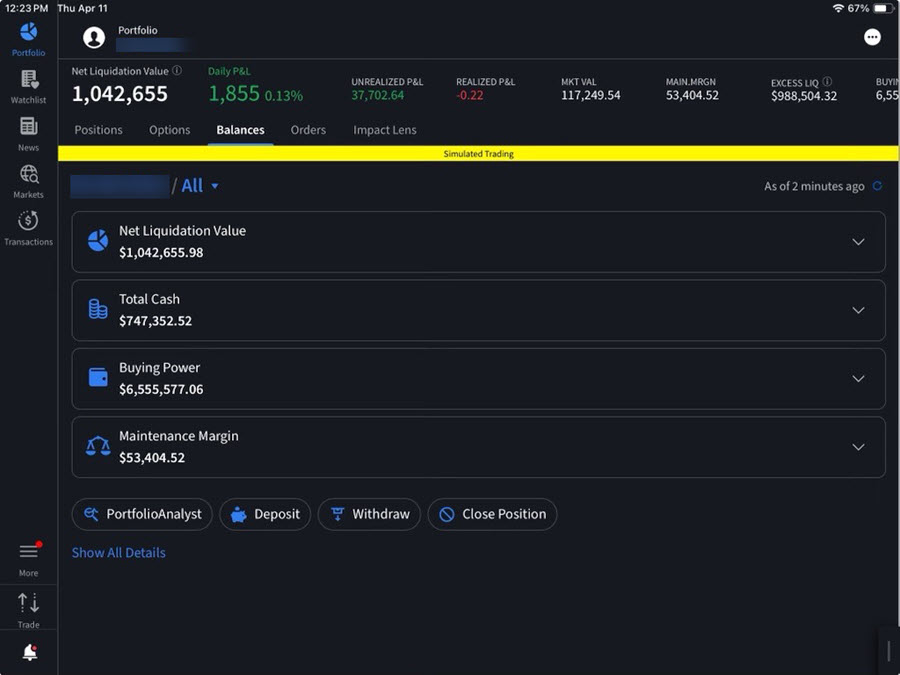The height and width of the screenshot is (675, 900).
Task: Open the Watchlist sidebar icon
Action: (29, 79)
